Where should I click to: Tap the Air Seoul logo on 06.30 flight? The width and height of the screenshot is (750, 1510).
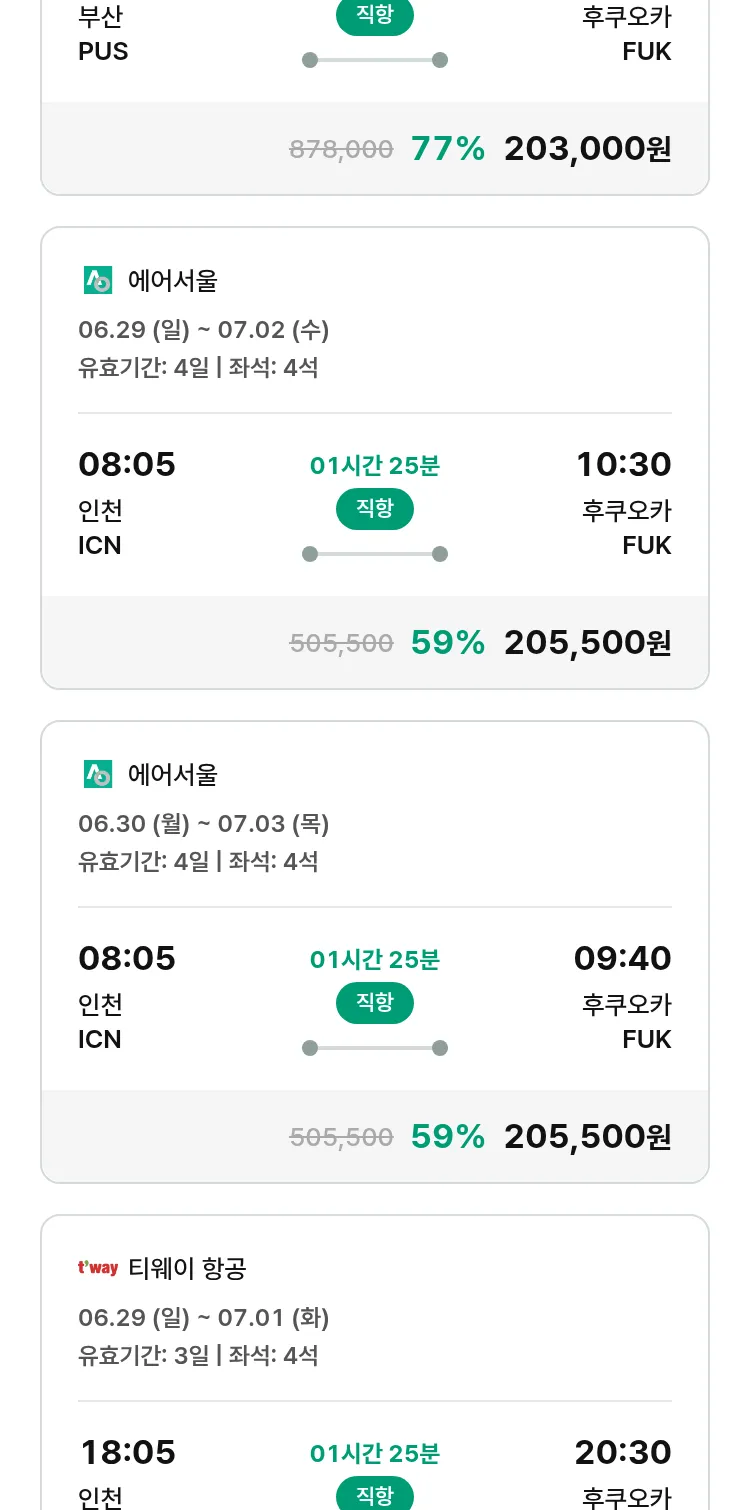point(98,775)
